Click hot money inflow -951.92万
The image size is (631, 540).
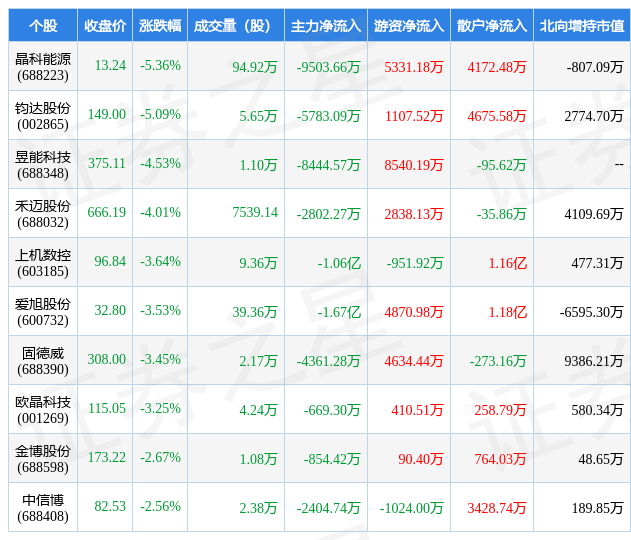(x=415, y=263)
